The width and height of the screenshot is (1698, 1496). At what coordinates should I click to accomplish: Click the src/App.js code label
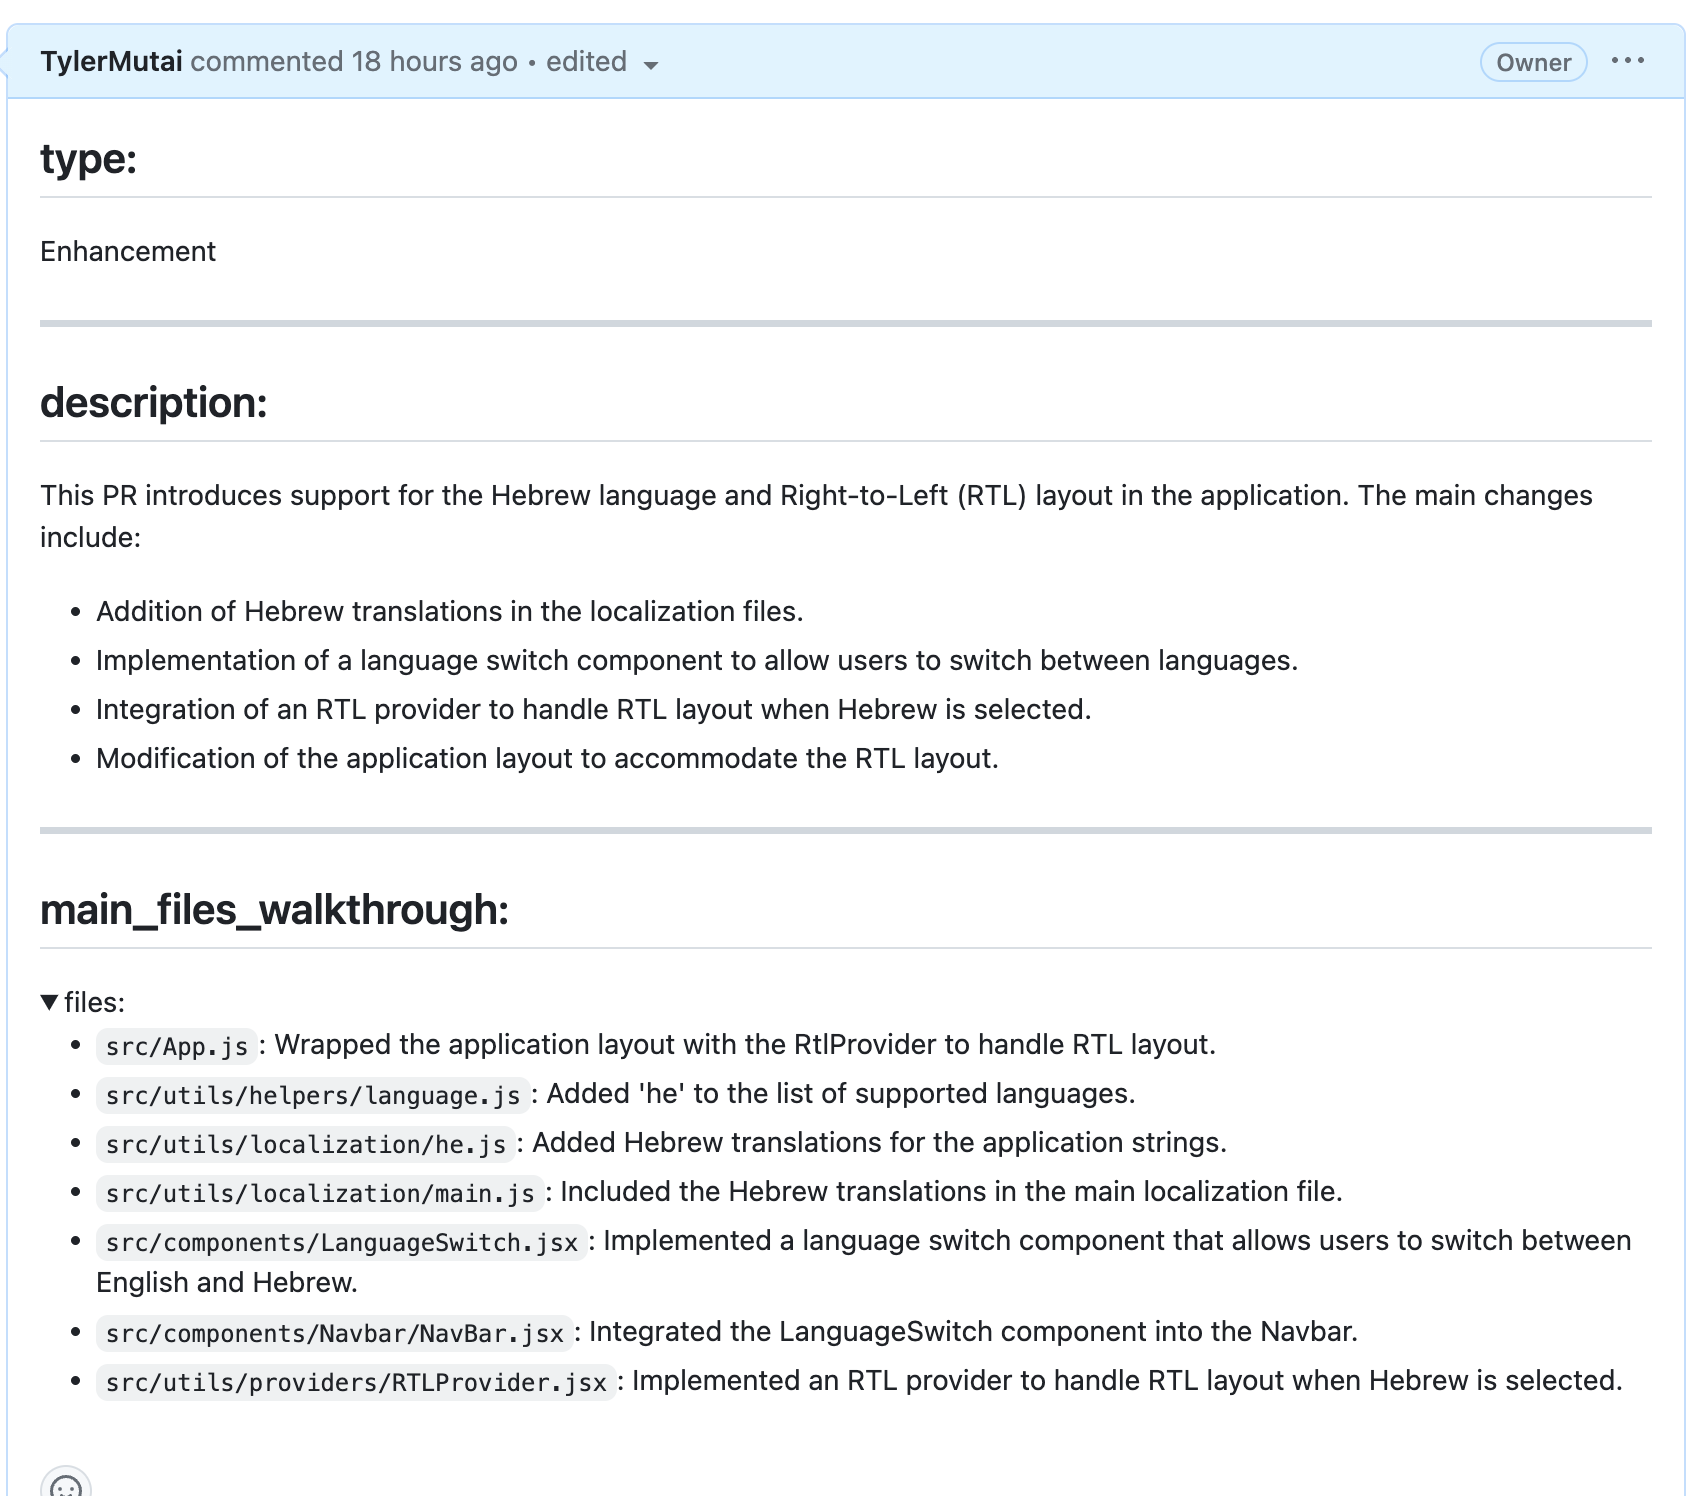point(177,1046)
